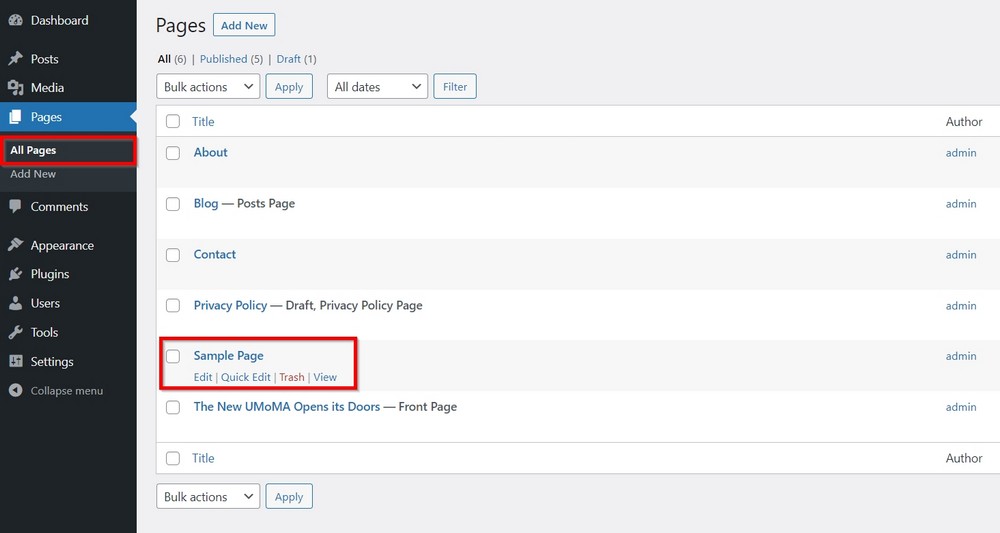Viewport: 1000px width, 533px height.
Task: Open the Tools menu label
Action: pos(44,332)
